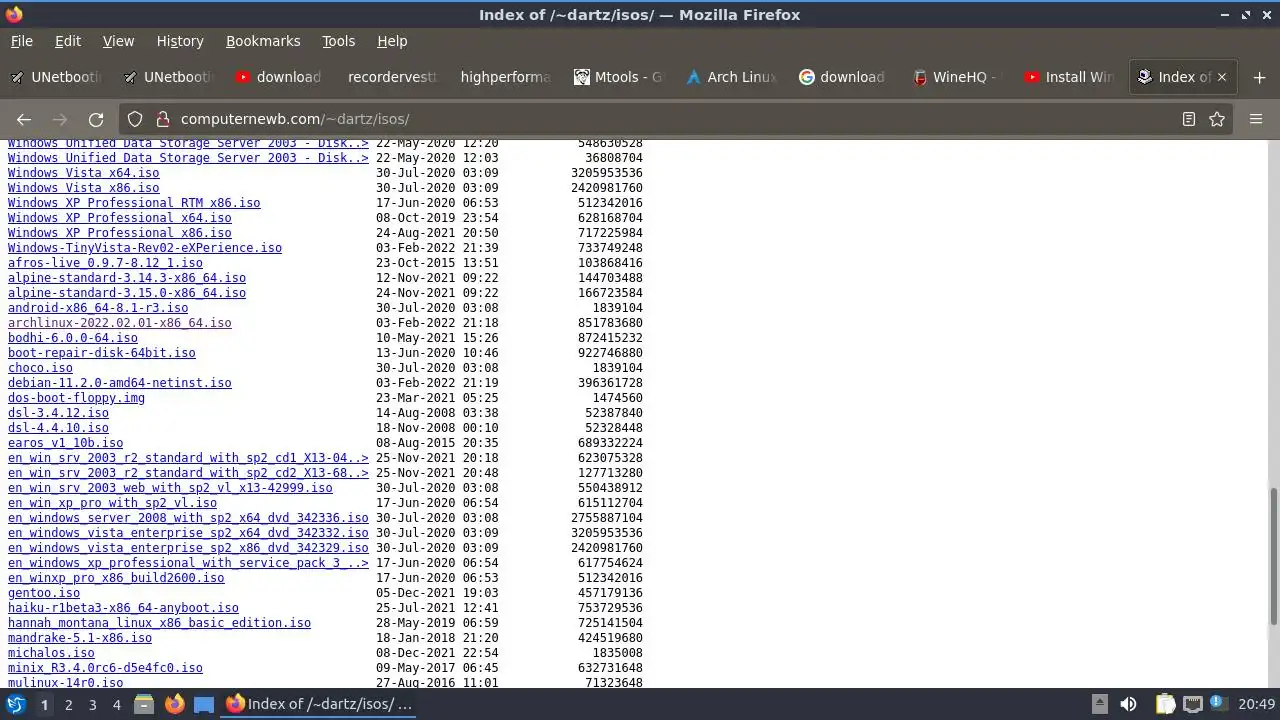The width and height of the screenshot is (1280, 720).
Task: Open the Edit menu
Action: click(68, 41)
